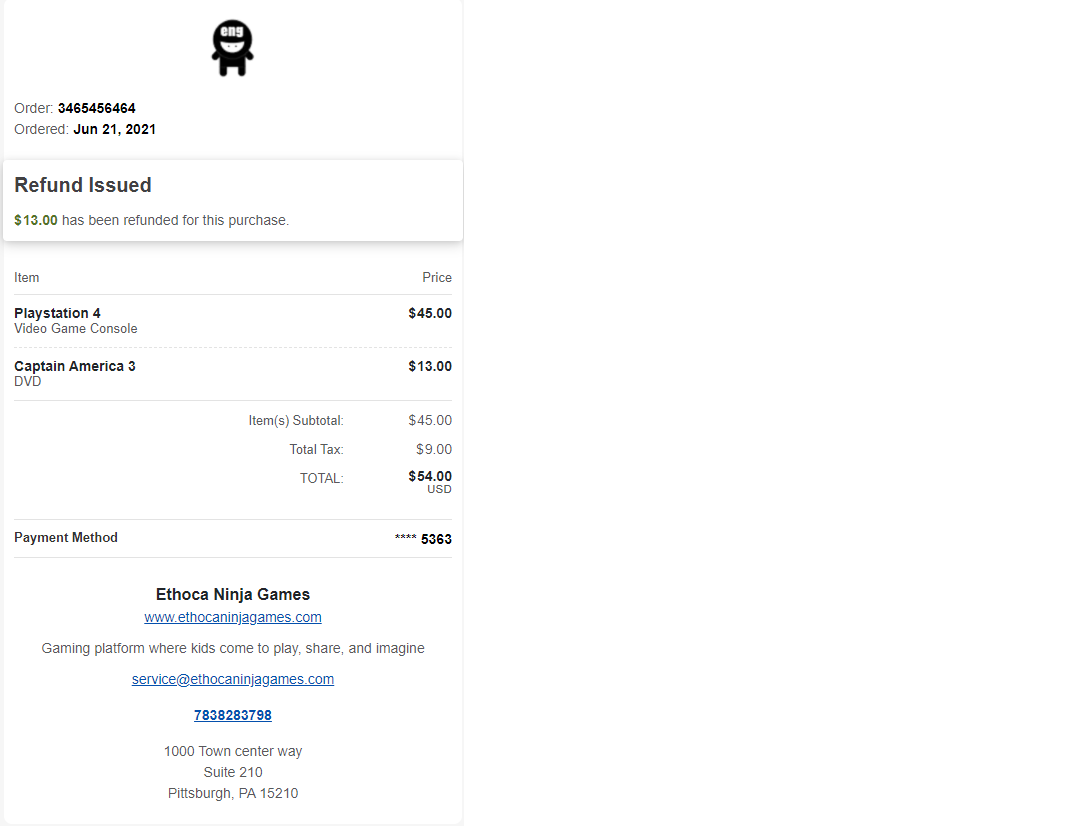Click the $45.00 Playstation 4 price

point(430,313)
